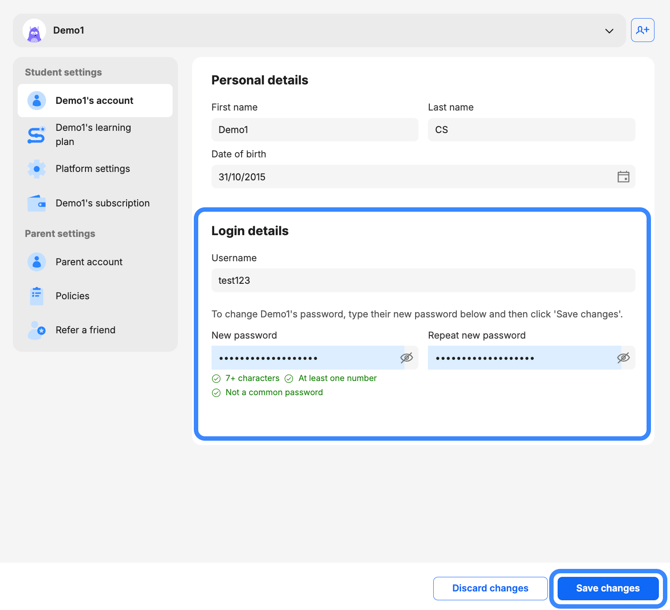The width and height of the screenshot is (670, 610).
Task: Click the Last name field
Action: click(531, 130)
